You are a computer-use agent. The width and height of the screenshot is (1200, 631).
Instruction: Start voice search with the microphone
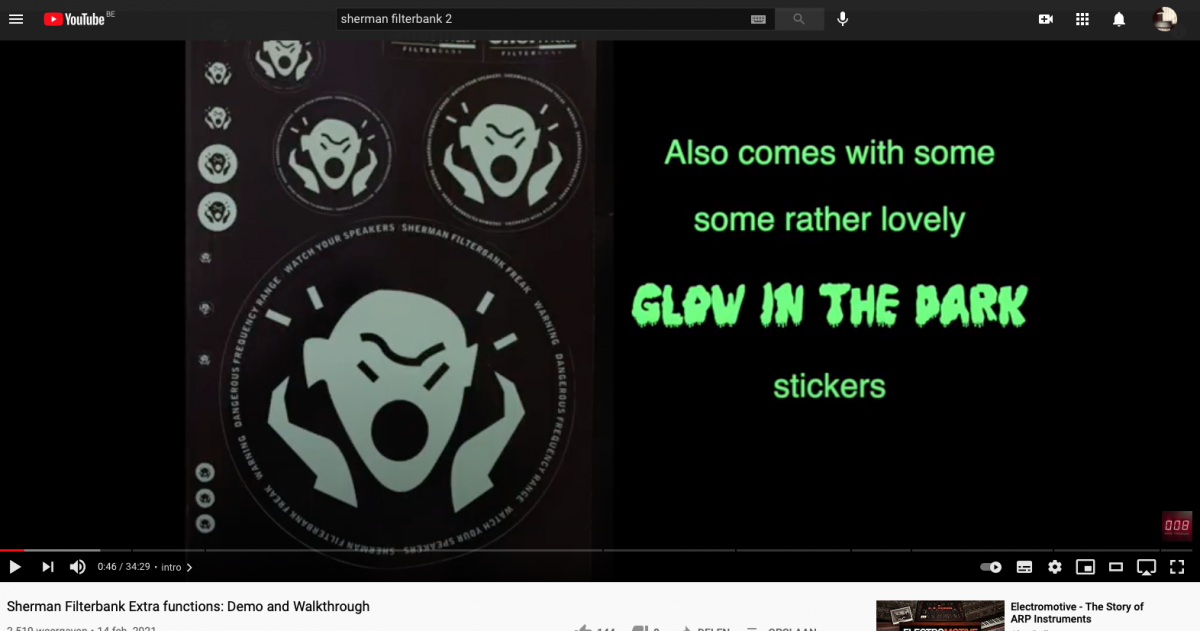tap(843, 19)
